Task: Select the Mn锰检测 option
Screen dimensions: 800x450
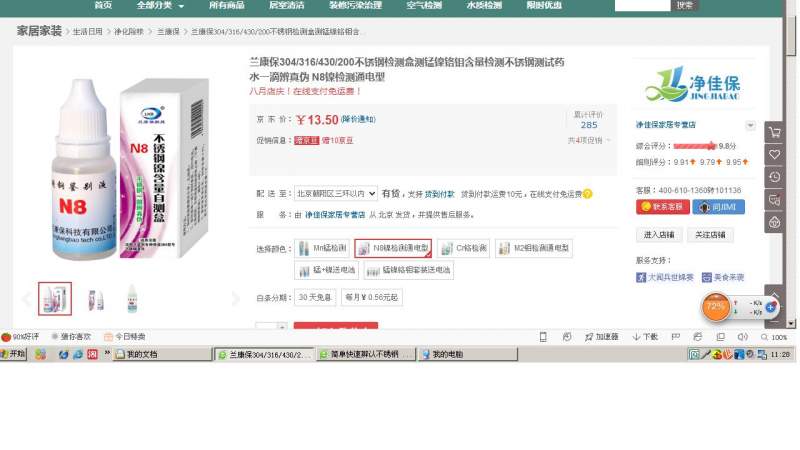Action: point(322,248)
